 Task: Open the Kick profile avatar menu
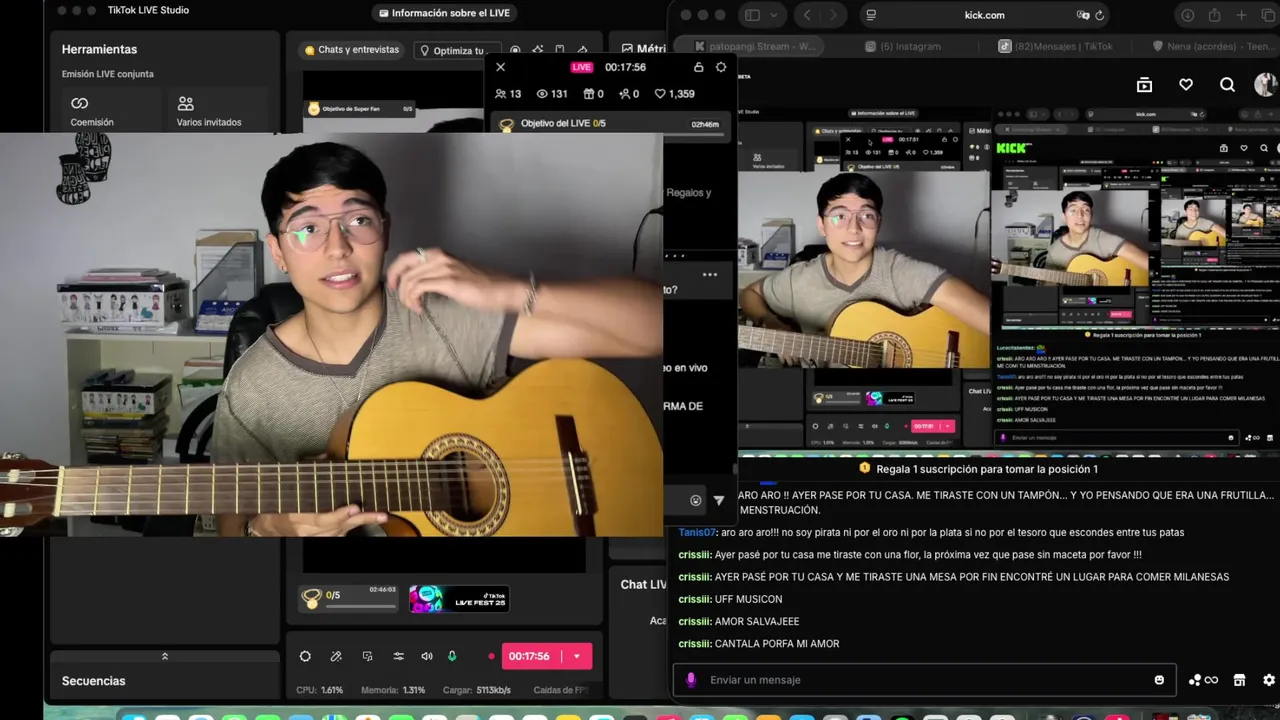(1266, 85)
